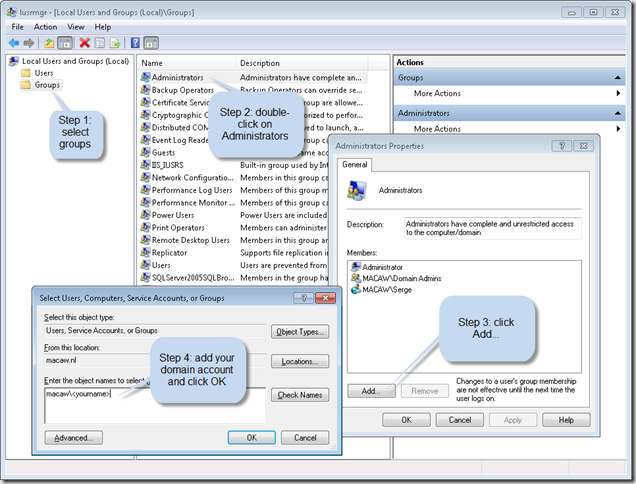
Task: Click the Description field in Administrators Properties
Action: (x=492, y=228)
